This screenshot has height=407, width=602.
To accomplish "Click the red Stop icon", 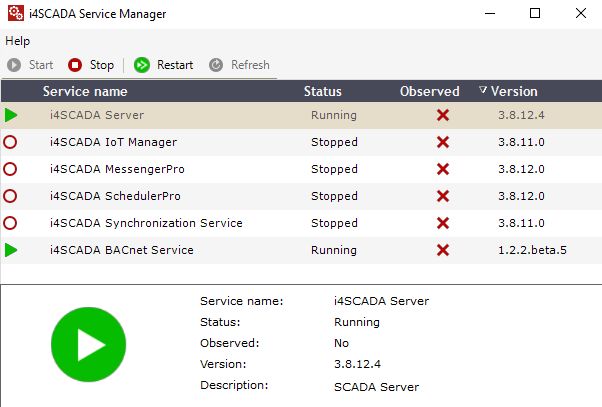I will tap(75, 65).
